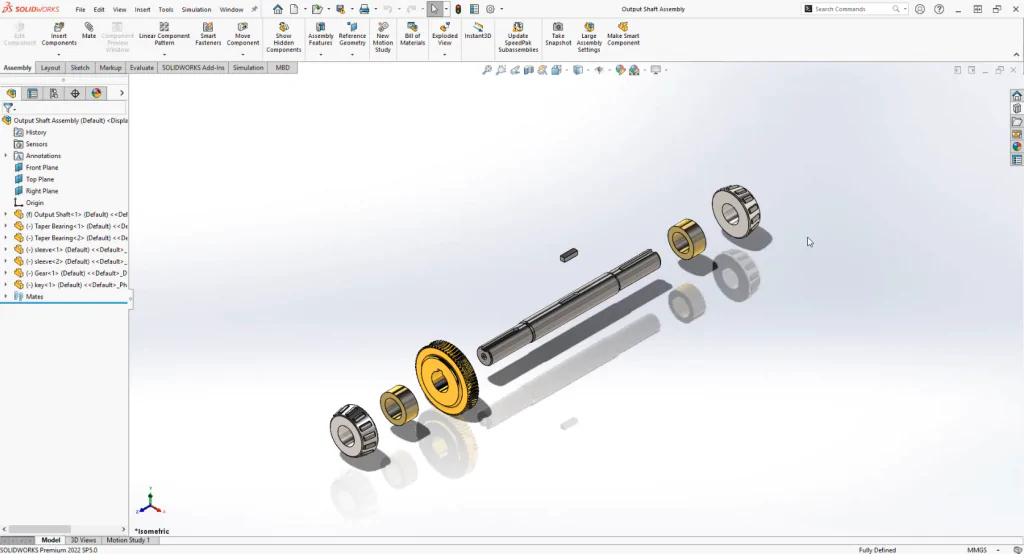Viewport: 1024px width, 554px height.
Task: Expand the Gear<1> component
Action: tap(6, 273)
